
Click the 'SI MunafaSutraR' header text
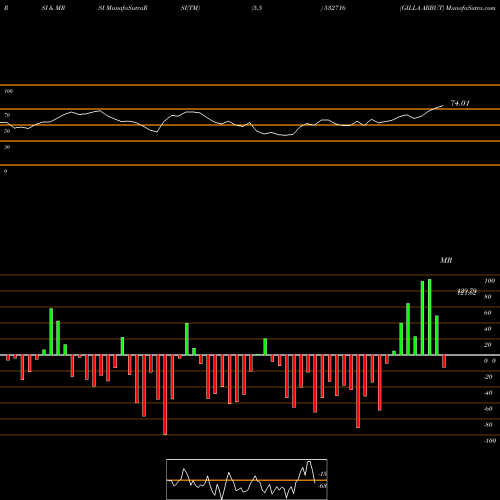[123, 8]
